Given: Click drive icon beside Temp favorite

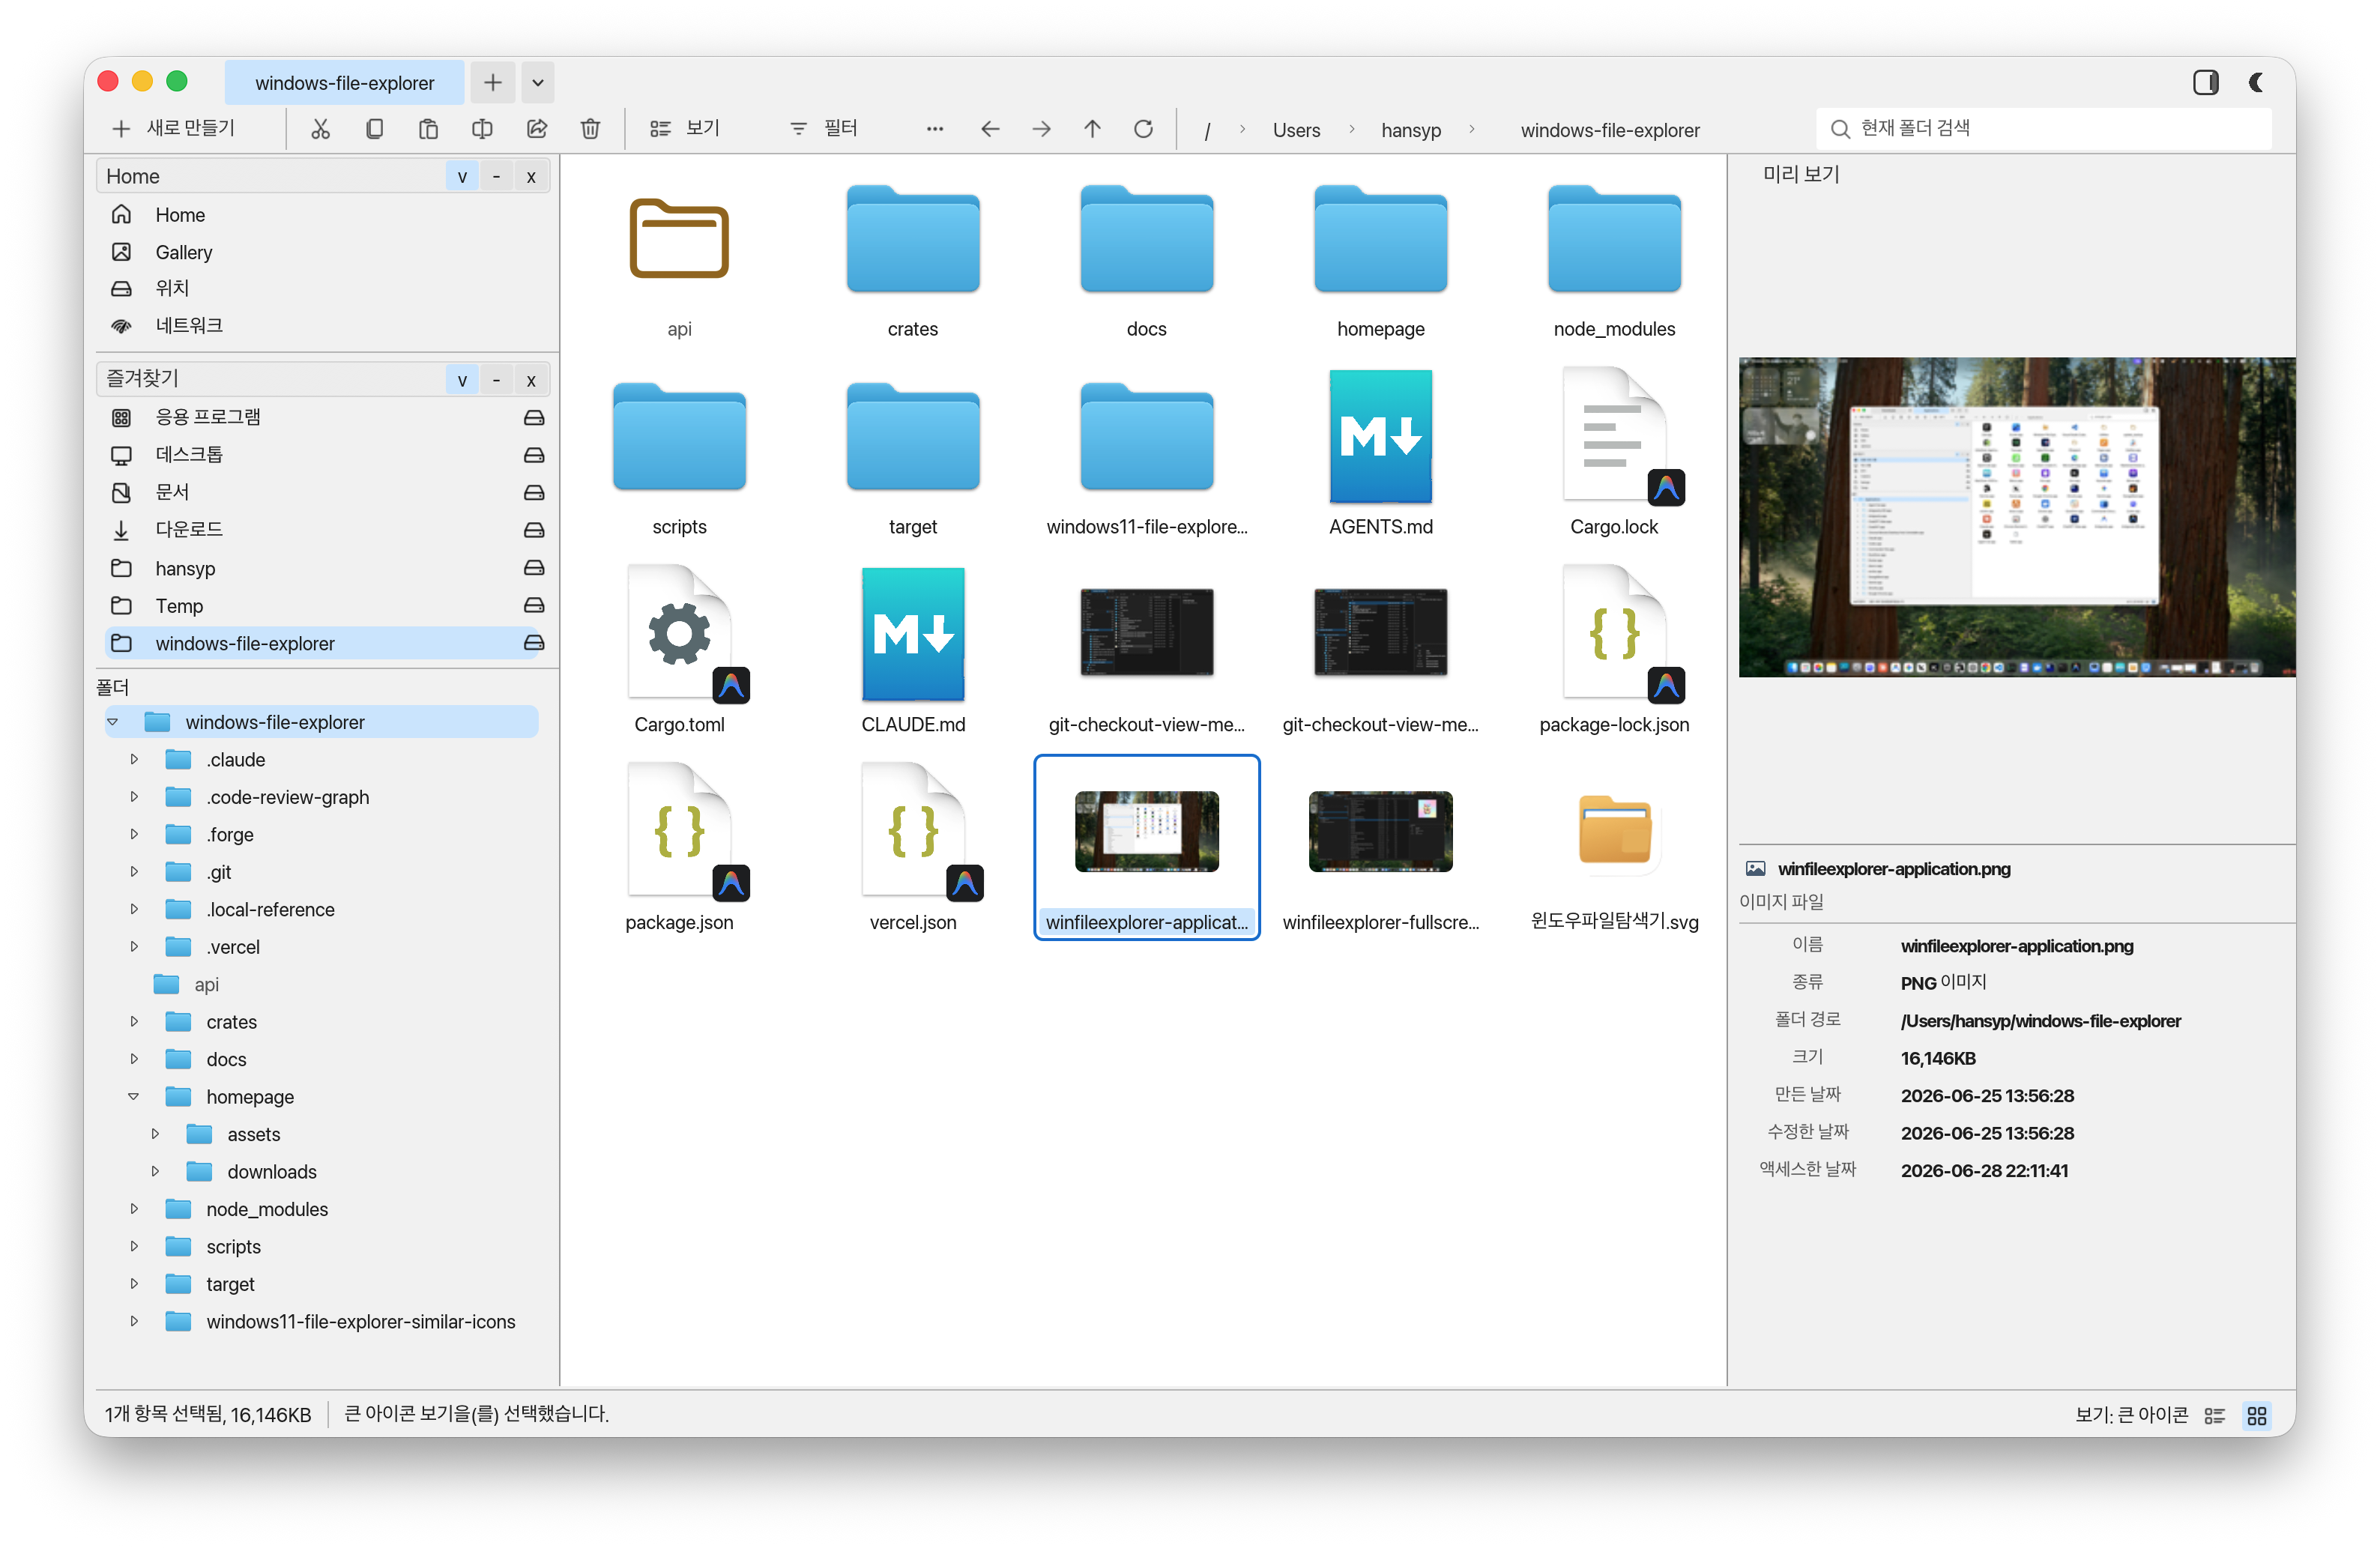Looking at the screenshot, I should [x=534, y=606].
